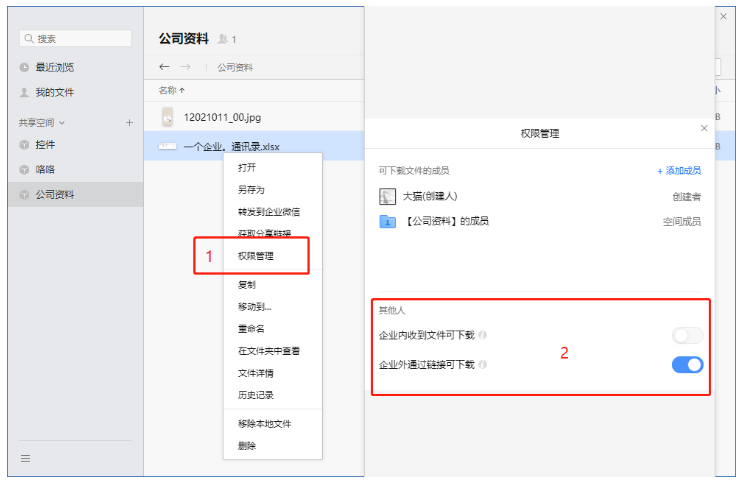Viewport: 743px width, 486px height.
Task: Click plus icon to add shared space
Action: (129, 123)
